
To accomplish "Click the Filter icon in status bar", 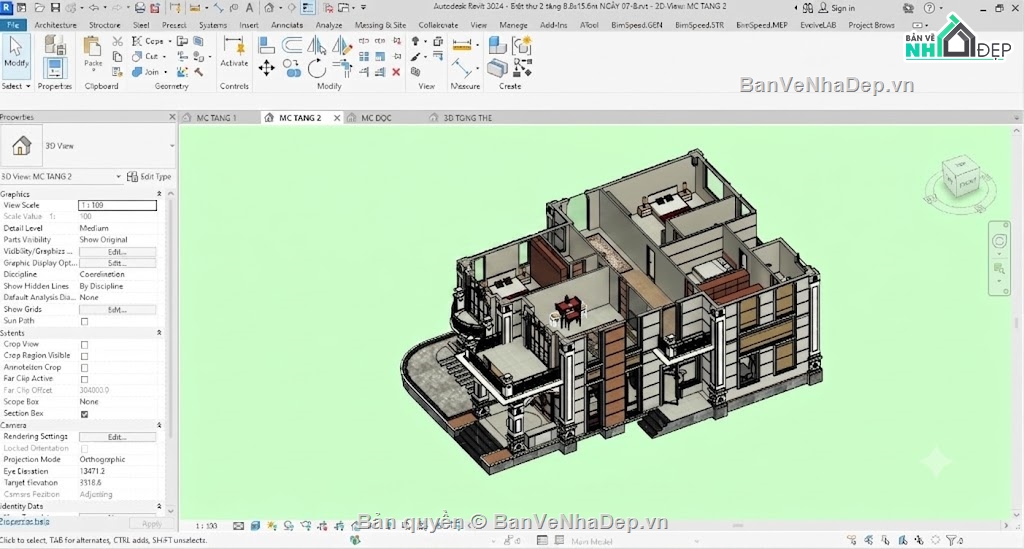I will 952,541.
